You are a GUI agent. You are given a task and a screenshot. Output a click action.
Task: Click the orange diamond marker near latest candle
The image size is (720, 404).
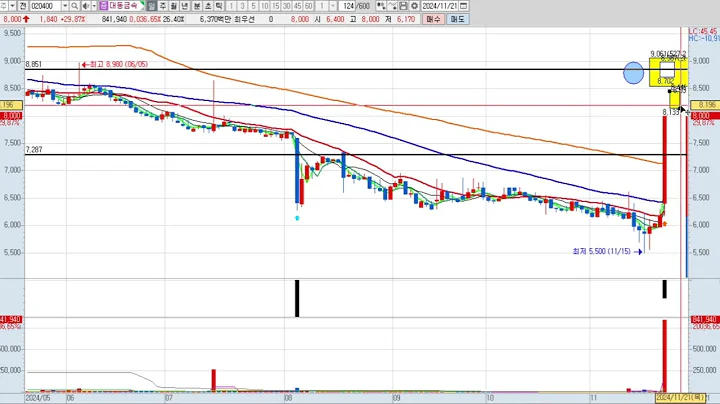tap(665, 224)
